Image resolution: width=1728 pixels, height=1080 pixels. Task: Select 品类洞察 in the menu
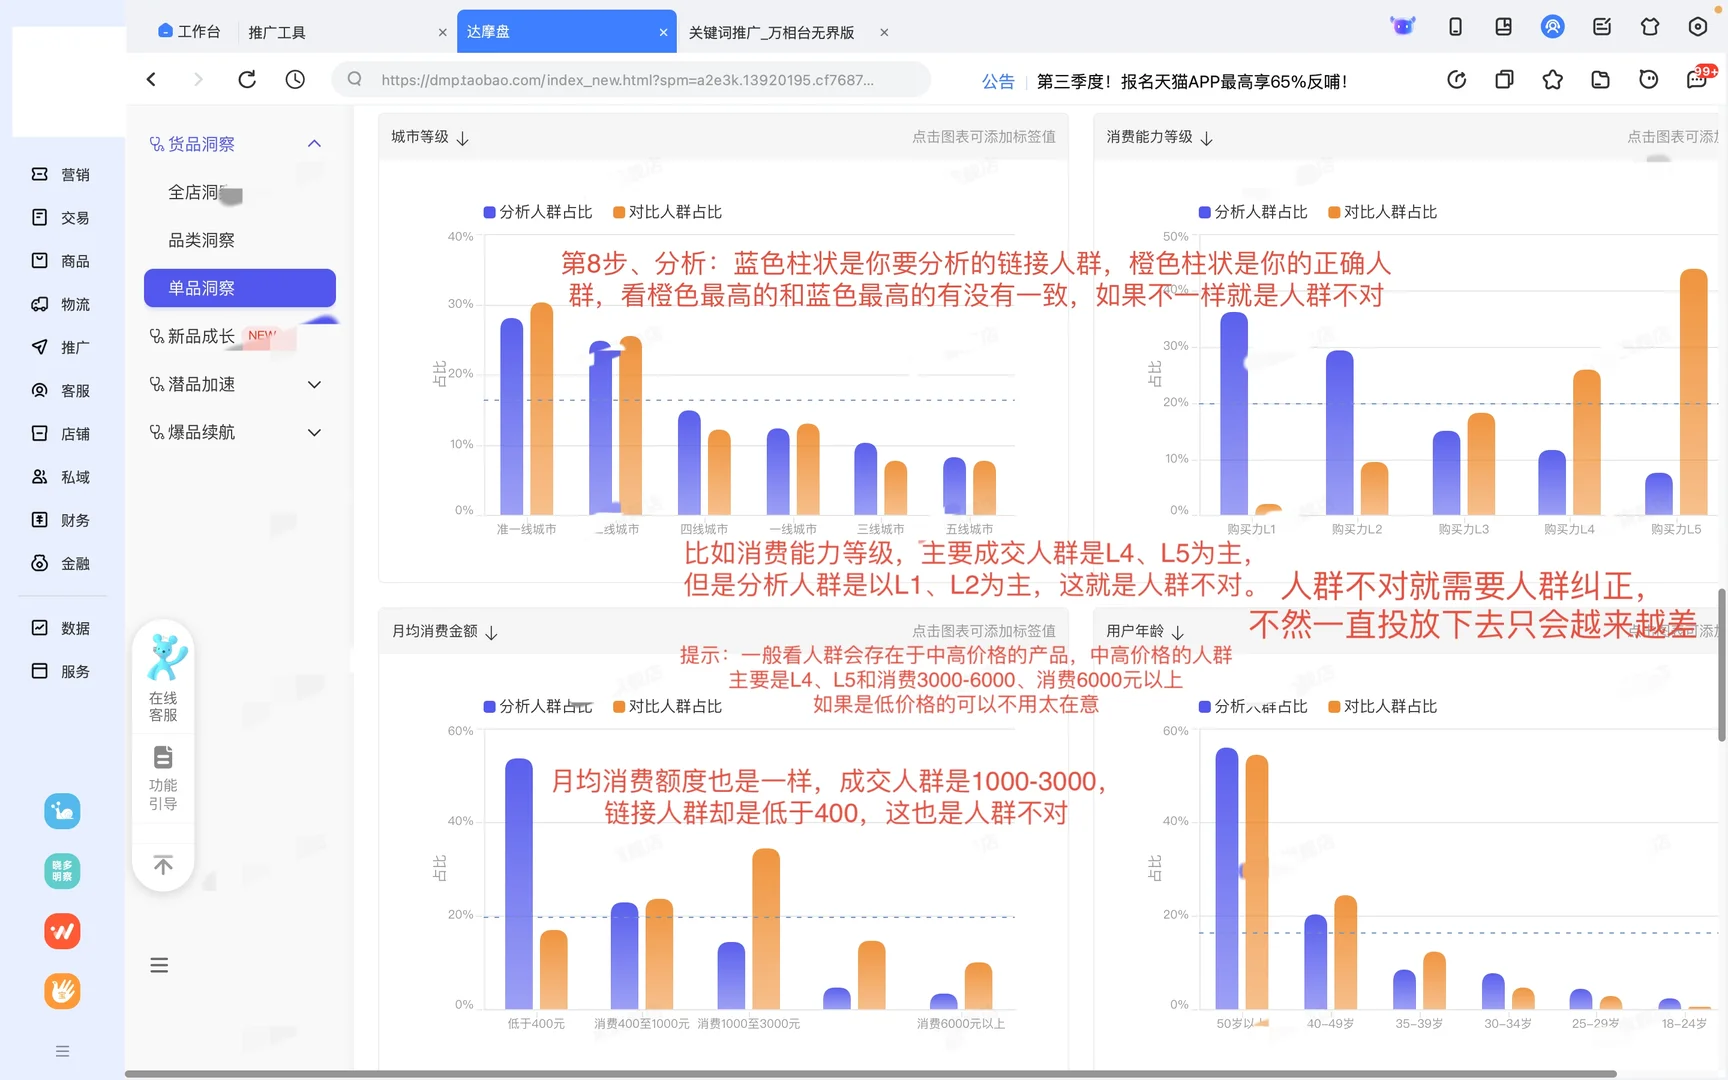click(x=200, y=239)
